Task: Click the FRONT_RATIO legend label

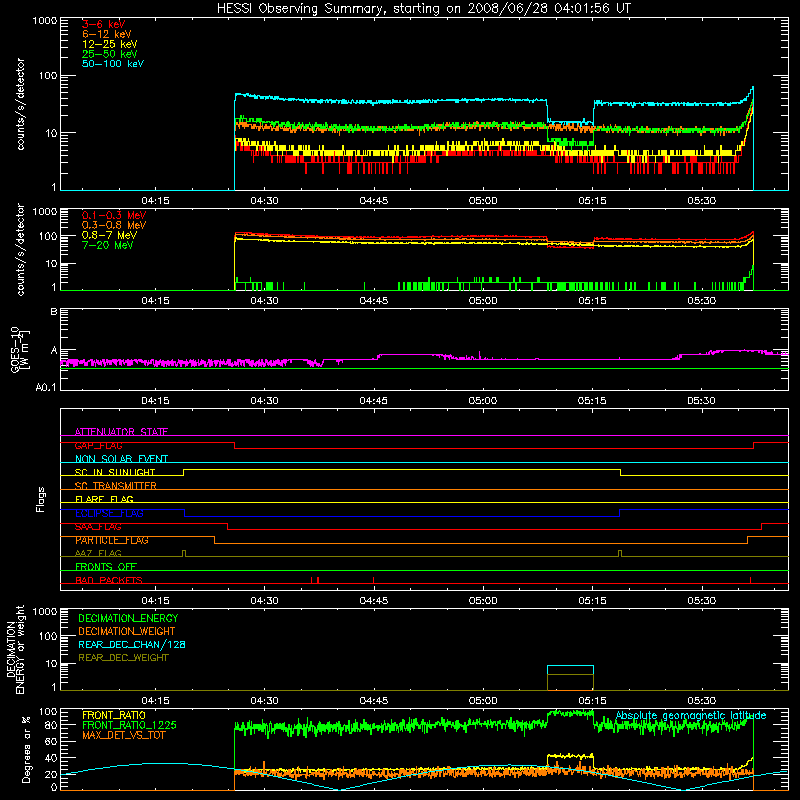Action: (114, 715)
